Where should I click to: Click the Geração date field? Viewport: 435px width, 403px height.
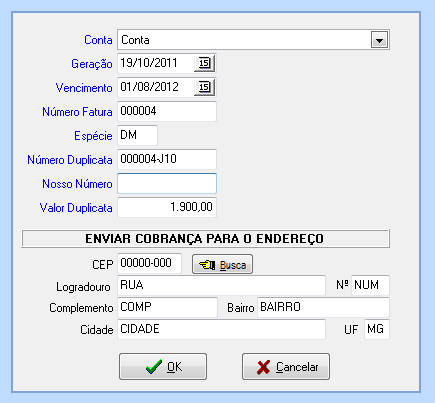click(x=156, y=63)
